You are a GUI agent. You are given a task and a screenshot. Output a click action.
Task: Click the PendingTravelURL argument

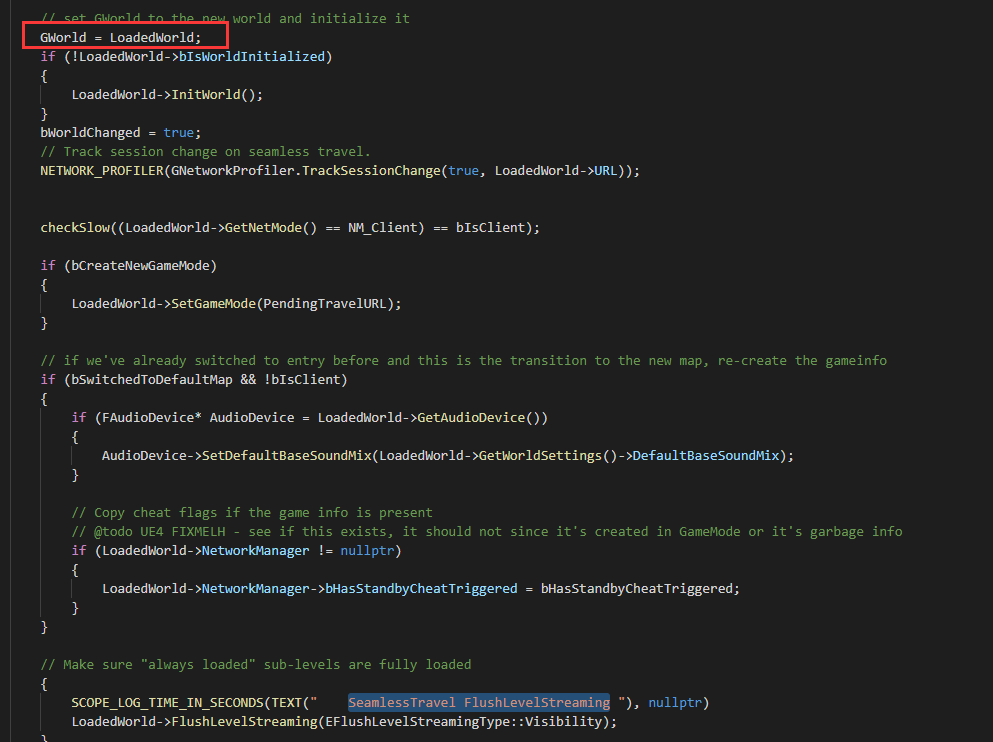pyautogui.click(x=329, y=303)
